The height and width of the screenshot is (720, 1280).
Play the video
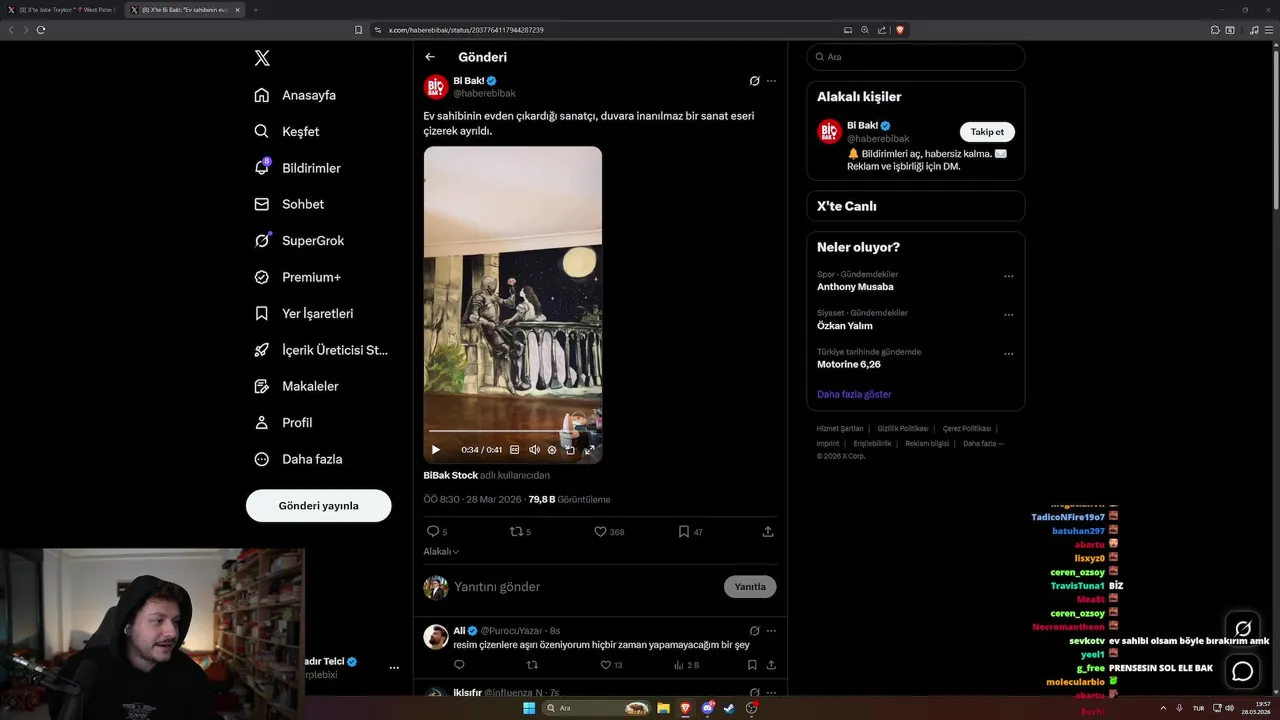(435, 450)
